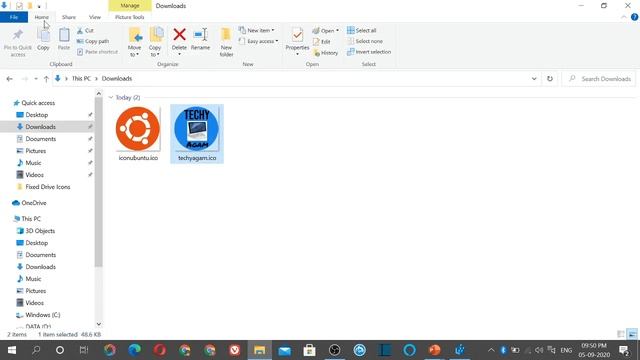The image size is (640, 360).
Task: Delete the selected file
Action: point(179,42)
